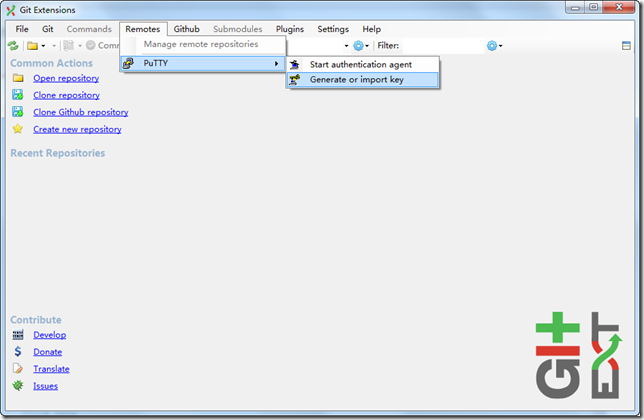Viewport: 644px width, 420px height.
Task: Choose Start authentication agent
Action: click(363, 64)
